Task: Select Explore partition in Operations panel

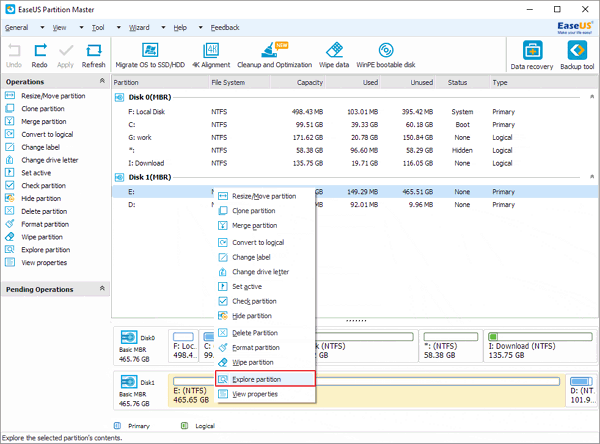Action: pyautogui.click(x=38, y=250)
